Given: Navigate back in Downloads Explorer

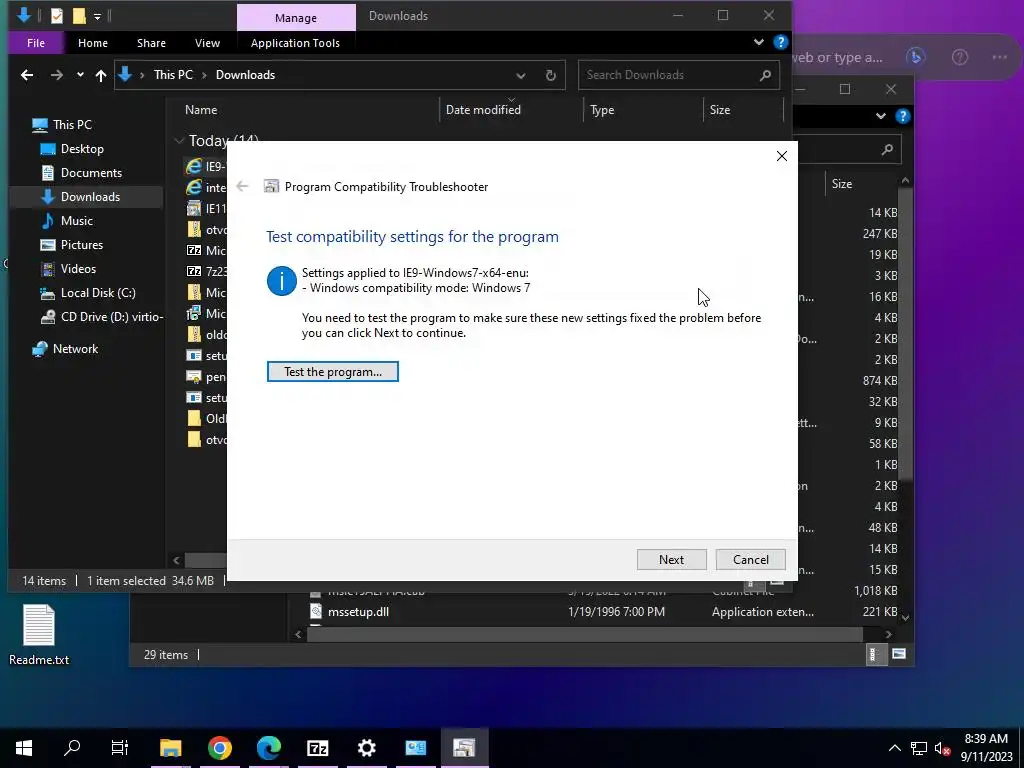Looking at the screenshot, I should 27,75.
